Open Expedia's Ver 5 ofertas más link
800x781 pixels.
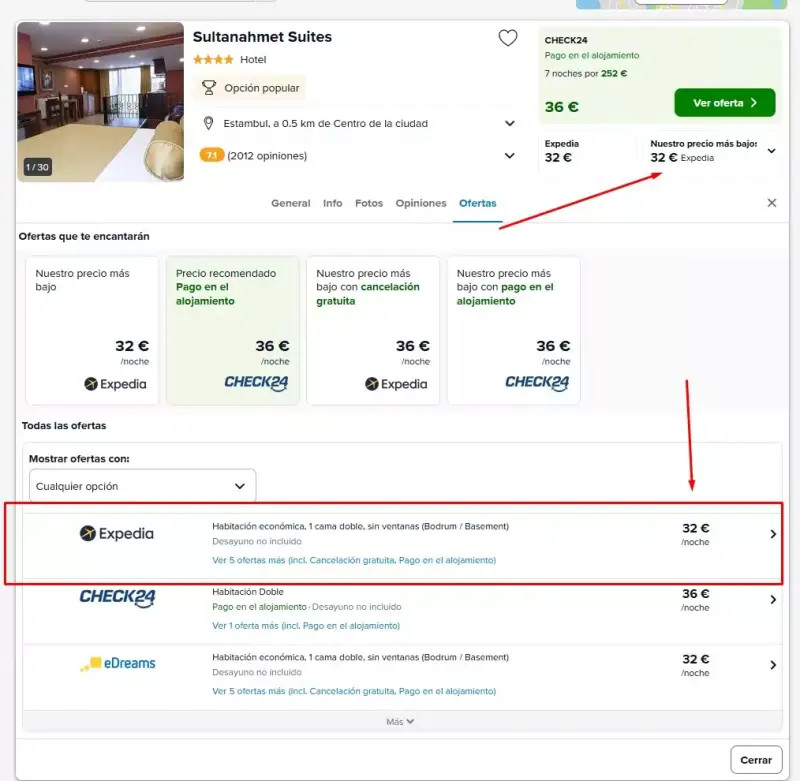click(x=354, y=560)
